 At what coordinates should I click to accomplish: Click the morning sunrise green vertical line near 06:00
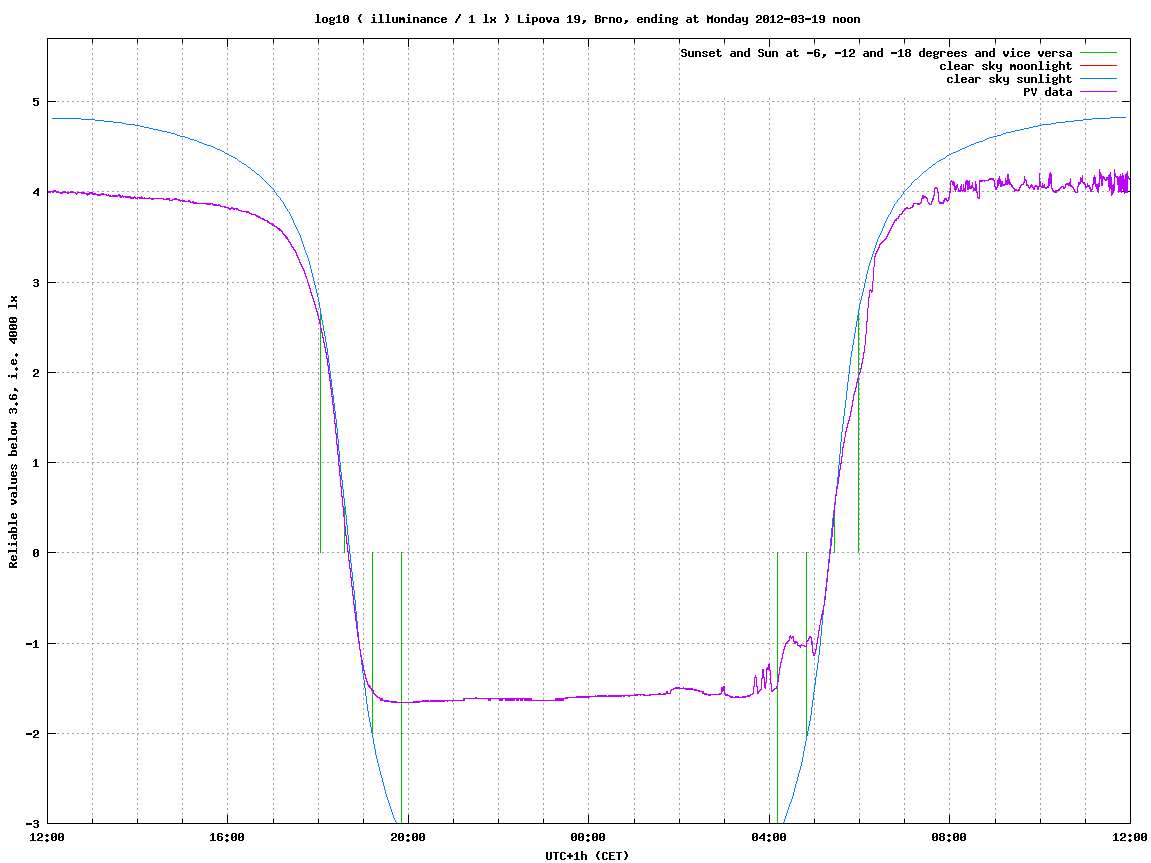(x=859, y=433)
